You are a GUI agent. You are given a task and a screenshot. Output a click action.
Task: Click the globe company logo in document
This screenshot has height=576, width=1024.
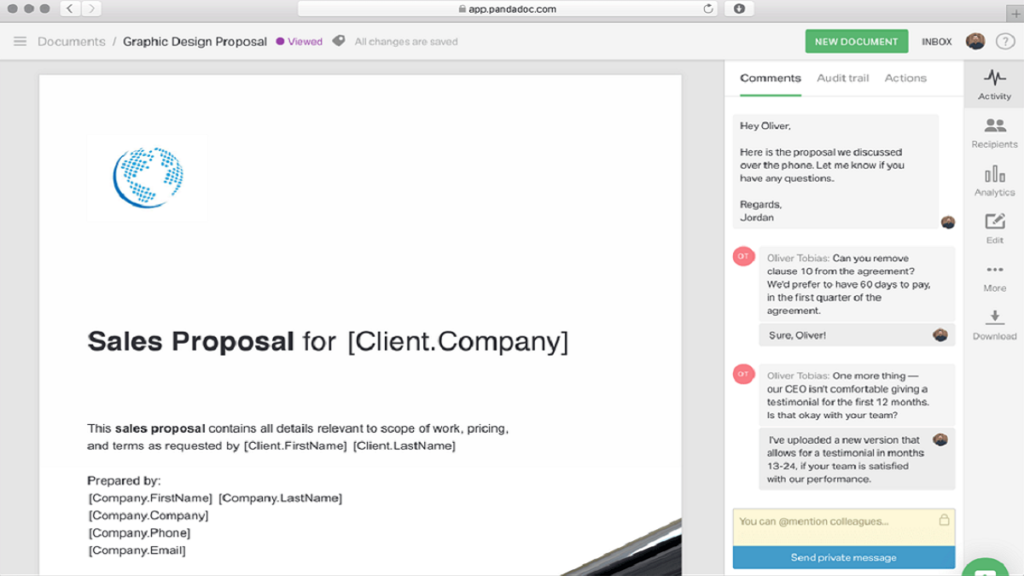tap(148, 178)
